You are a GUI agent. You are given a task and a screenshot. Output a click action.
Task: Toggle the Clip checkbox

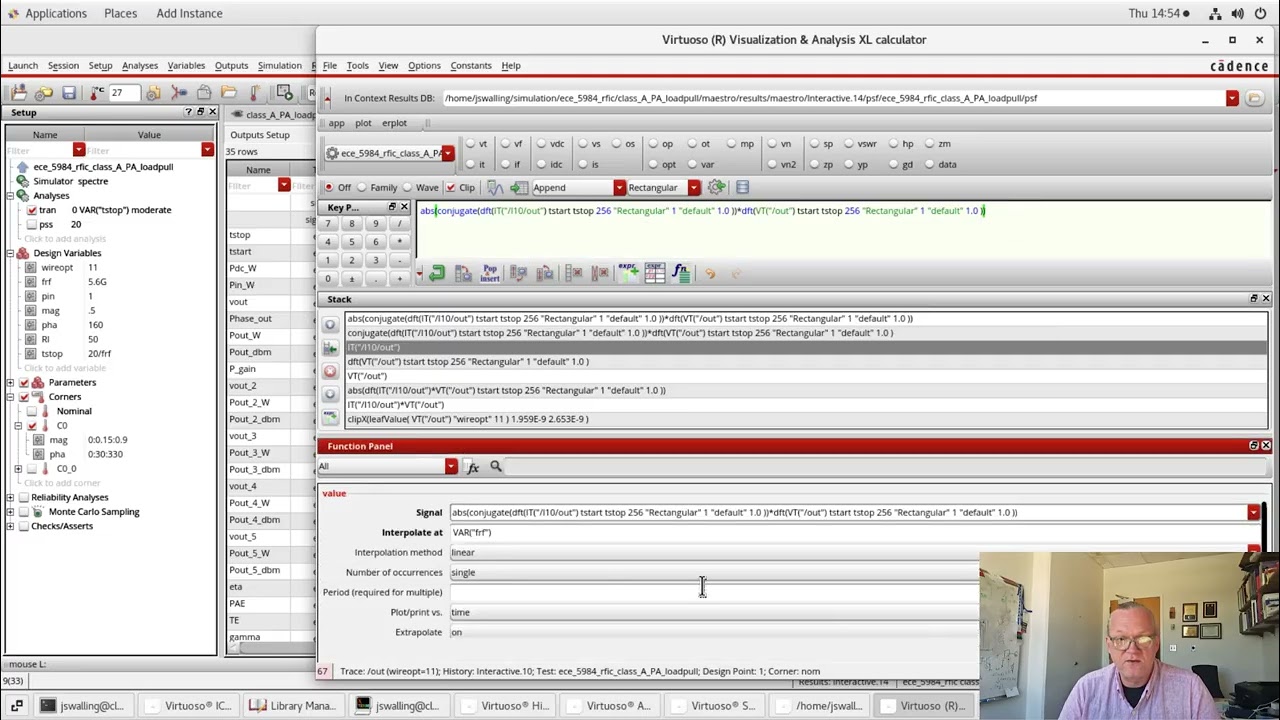(x=451, y=187)
